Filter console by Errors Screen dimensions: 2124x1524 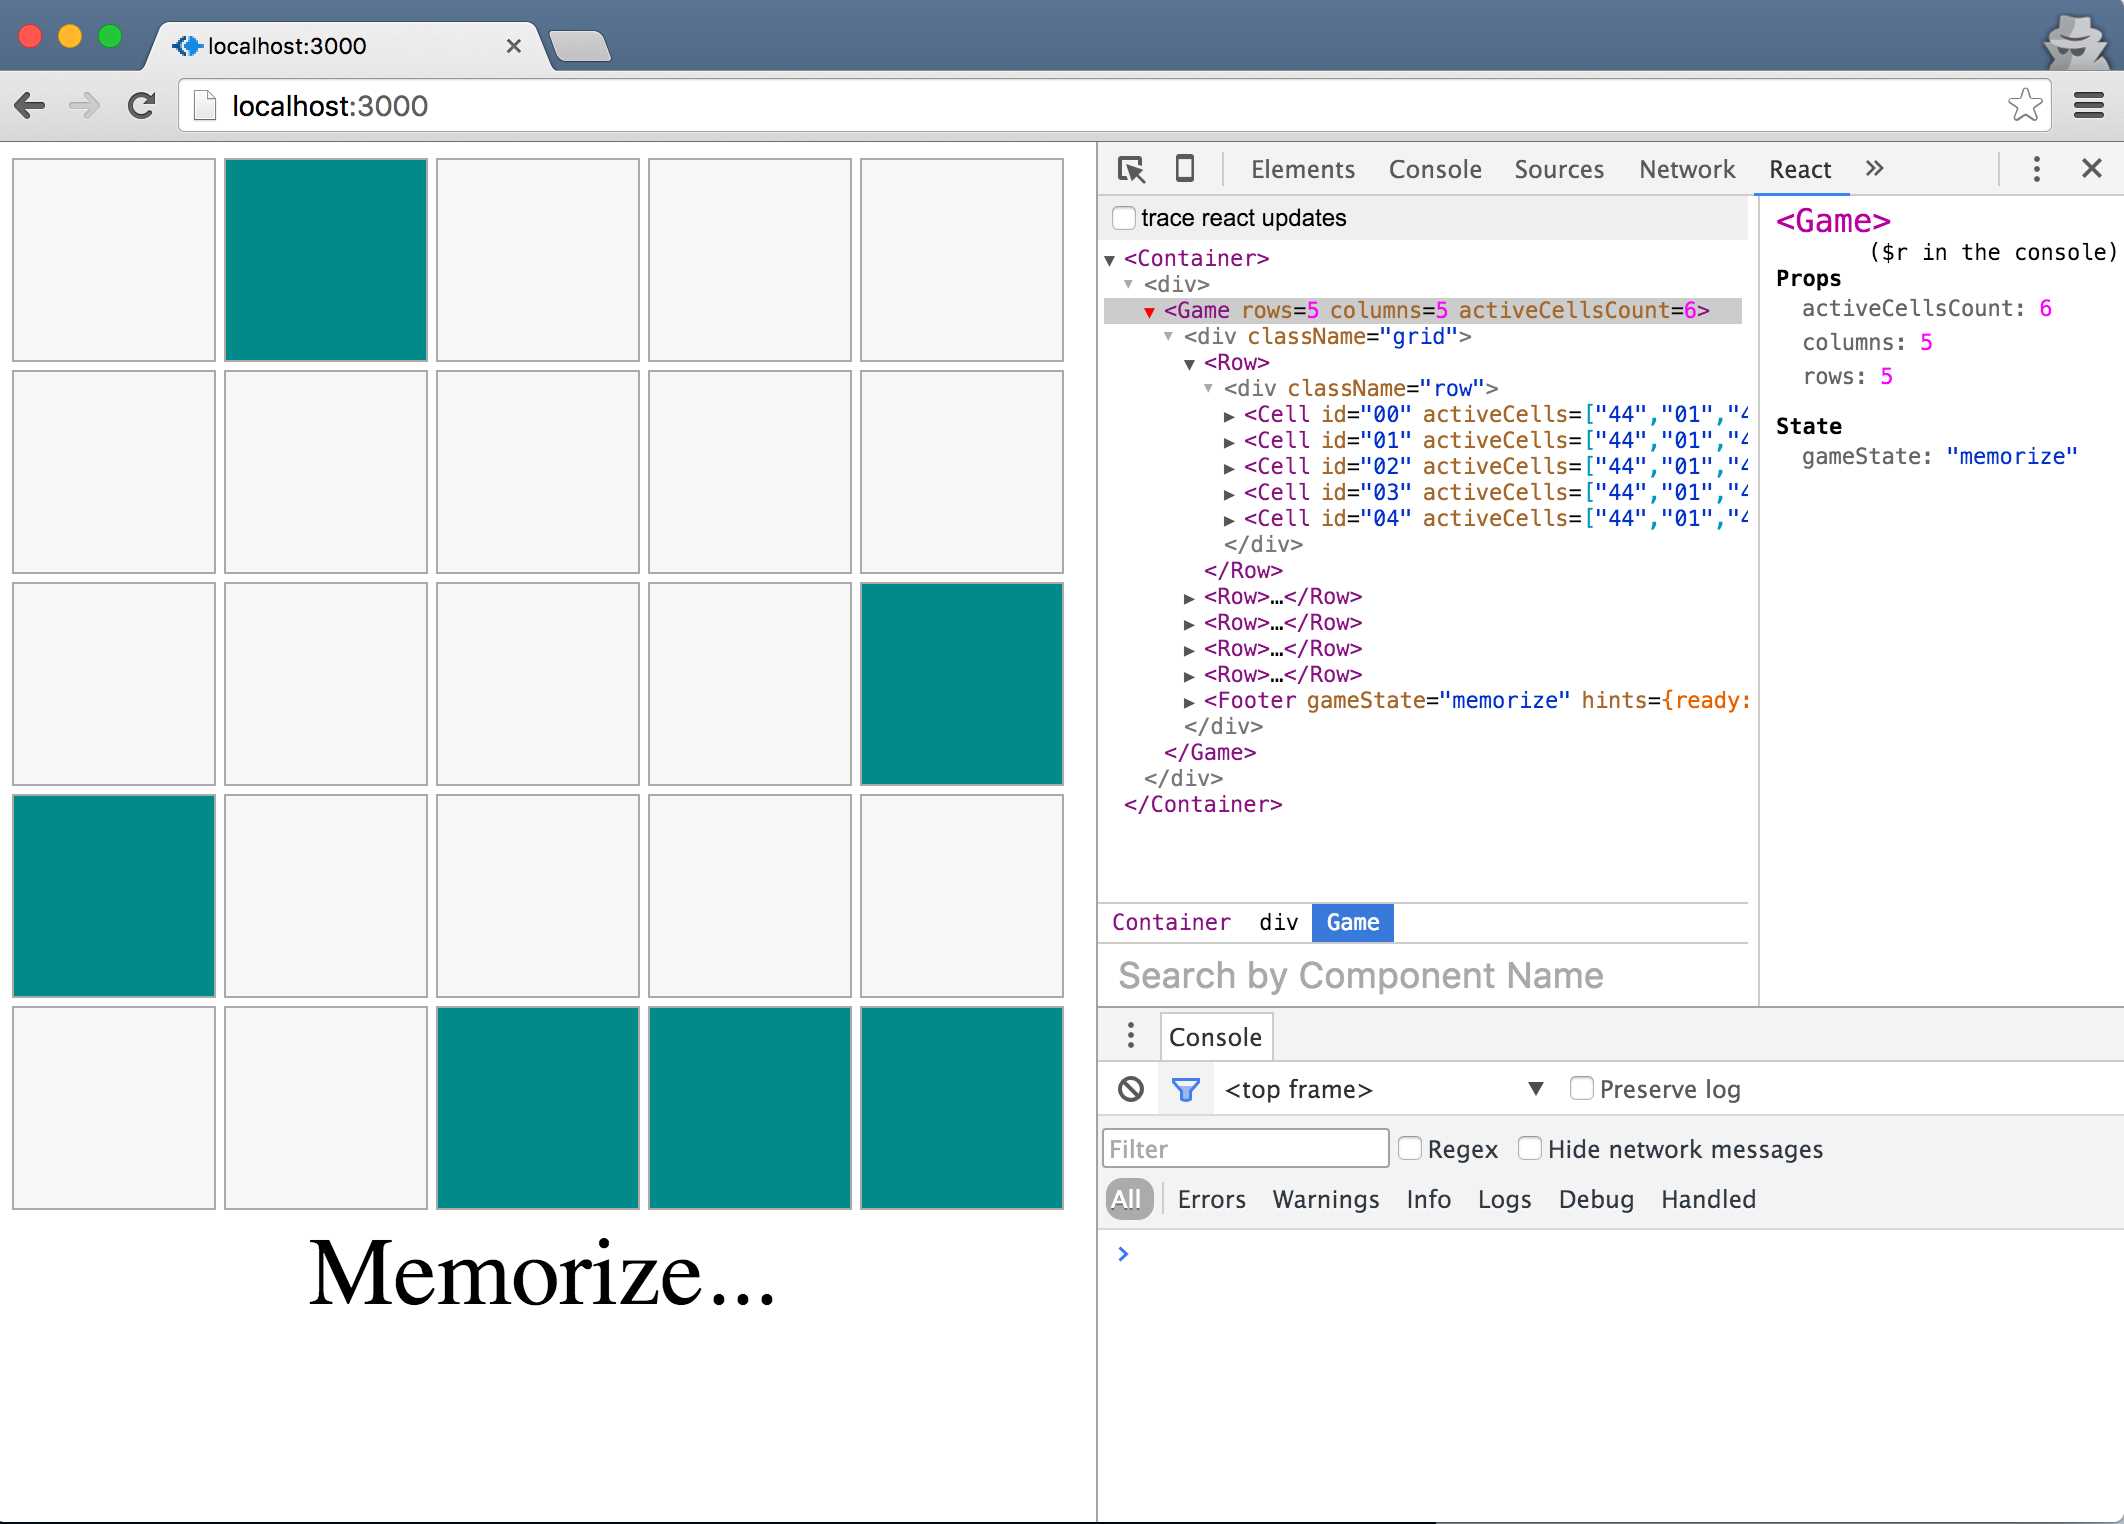pos(1211,1199)
